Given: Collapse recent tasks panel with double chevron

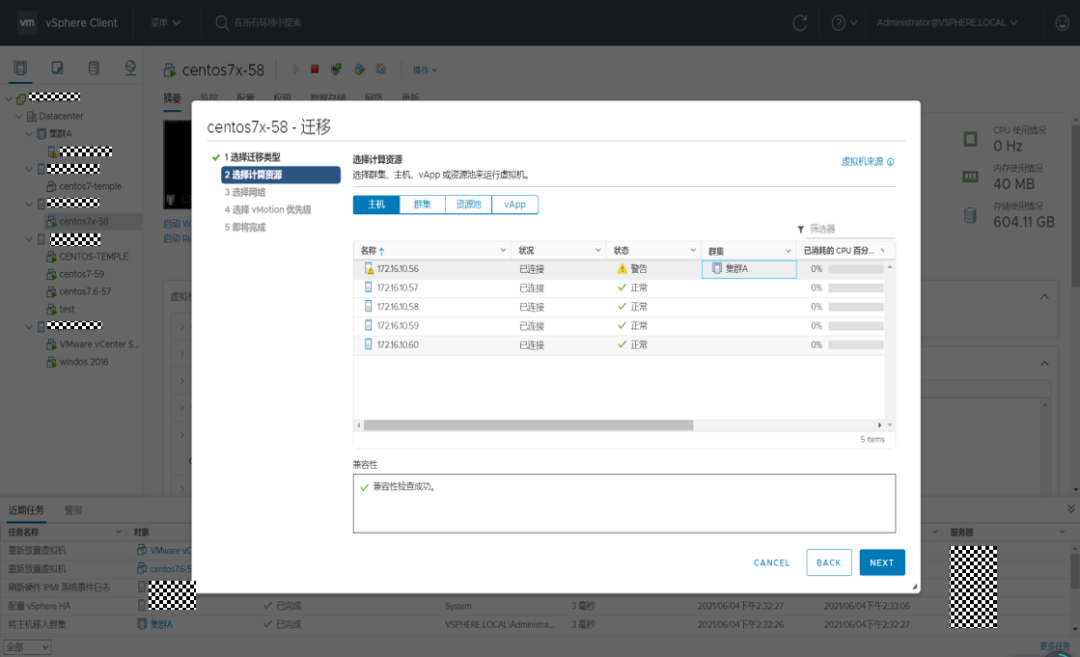Looking at the screenshot, I should point(1070,508).
